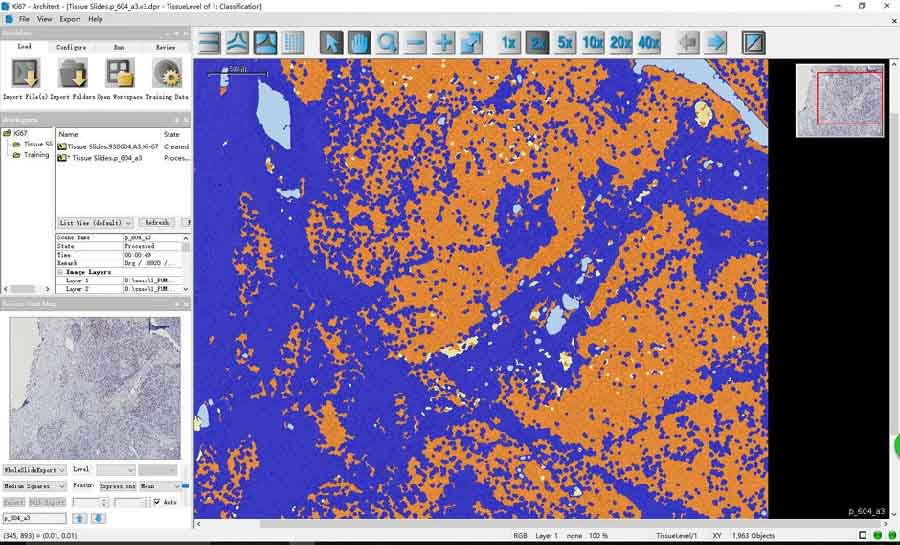Open the disabled dropdown right of Level
This screenshot has width=900, height=545.
[x=158, y=470]
